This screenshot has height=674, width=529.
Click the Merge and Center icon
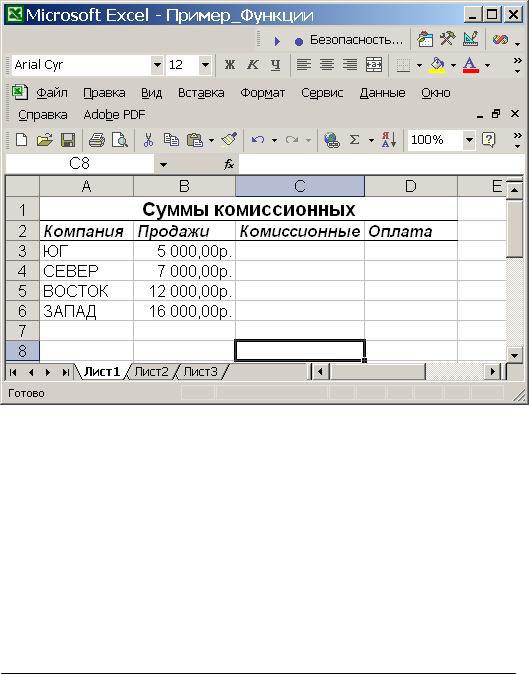click(x=373, y=65)
